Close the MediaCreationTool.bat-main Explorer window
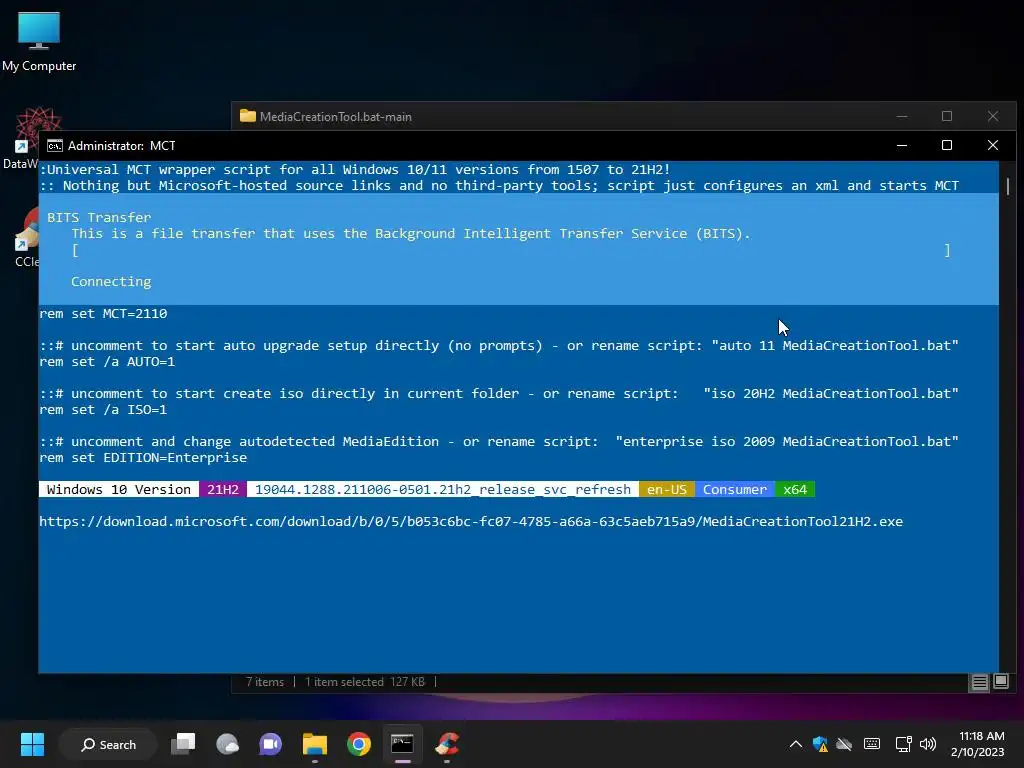Image resolution: width=1024 pixels, height=768 pixels. coord(993,116)
